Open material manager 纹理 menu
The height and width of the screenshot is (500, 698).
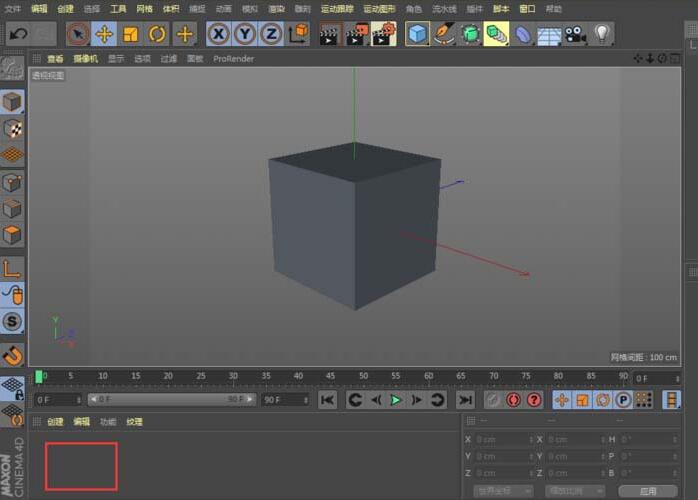134,422
